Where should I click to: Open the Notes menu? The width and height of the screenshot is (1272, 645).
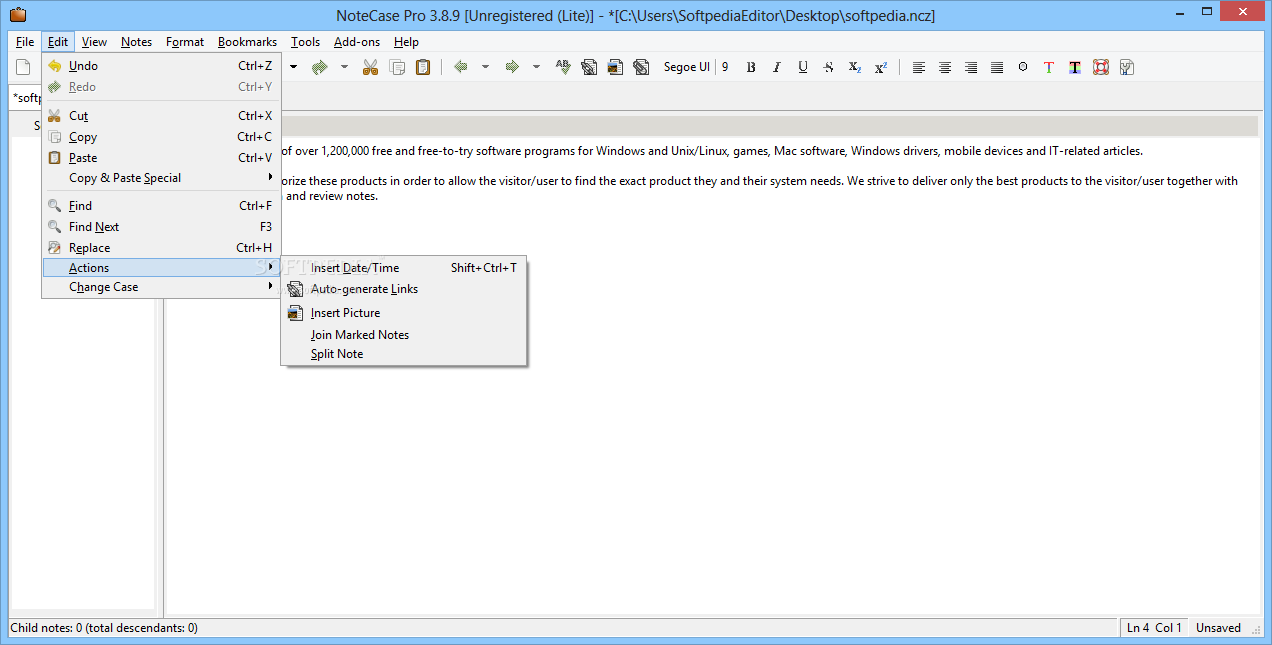click(137, 42)
